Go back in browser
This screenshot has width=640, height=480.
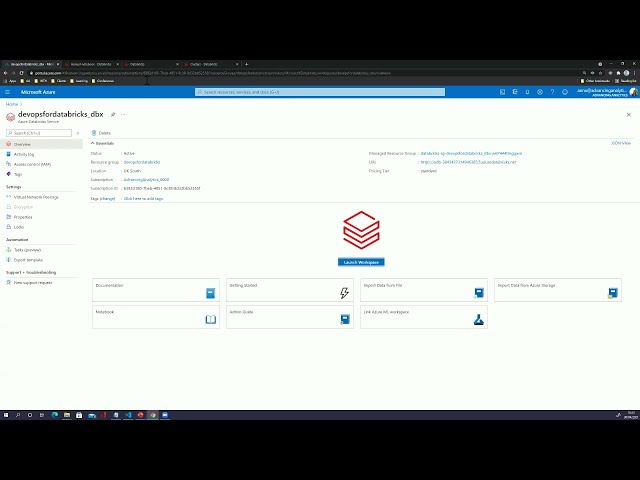(5, 73)
